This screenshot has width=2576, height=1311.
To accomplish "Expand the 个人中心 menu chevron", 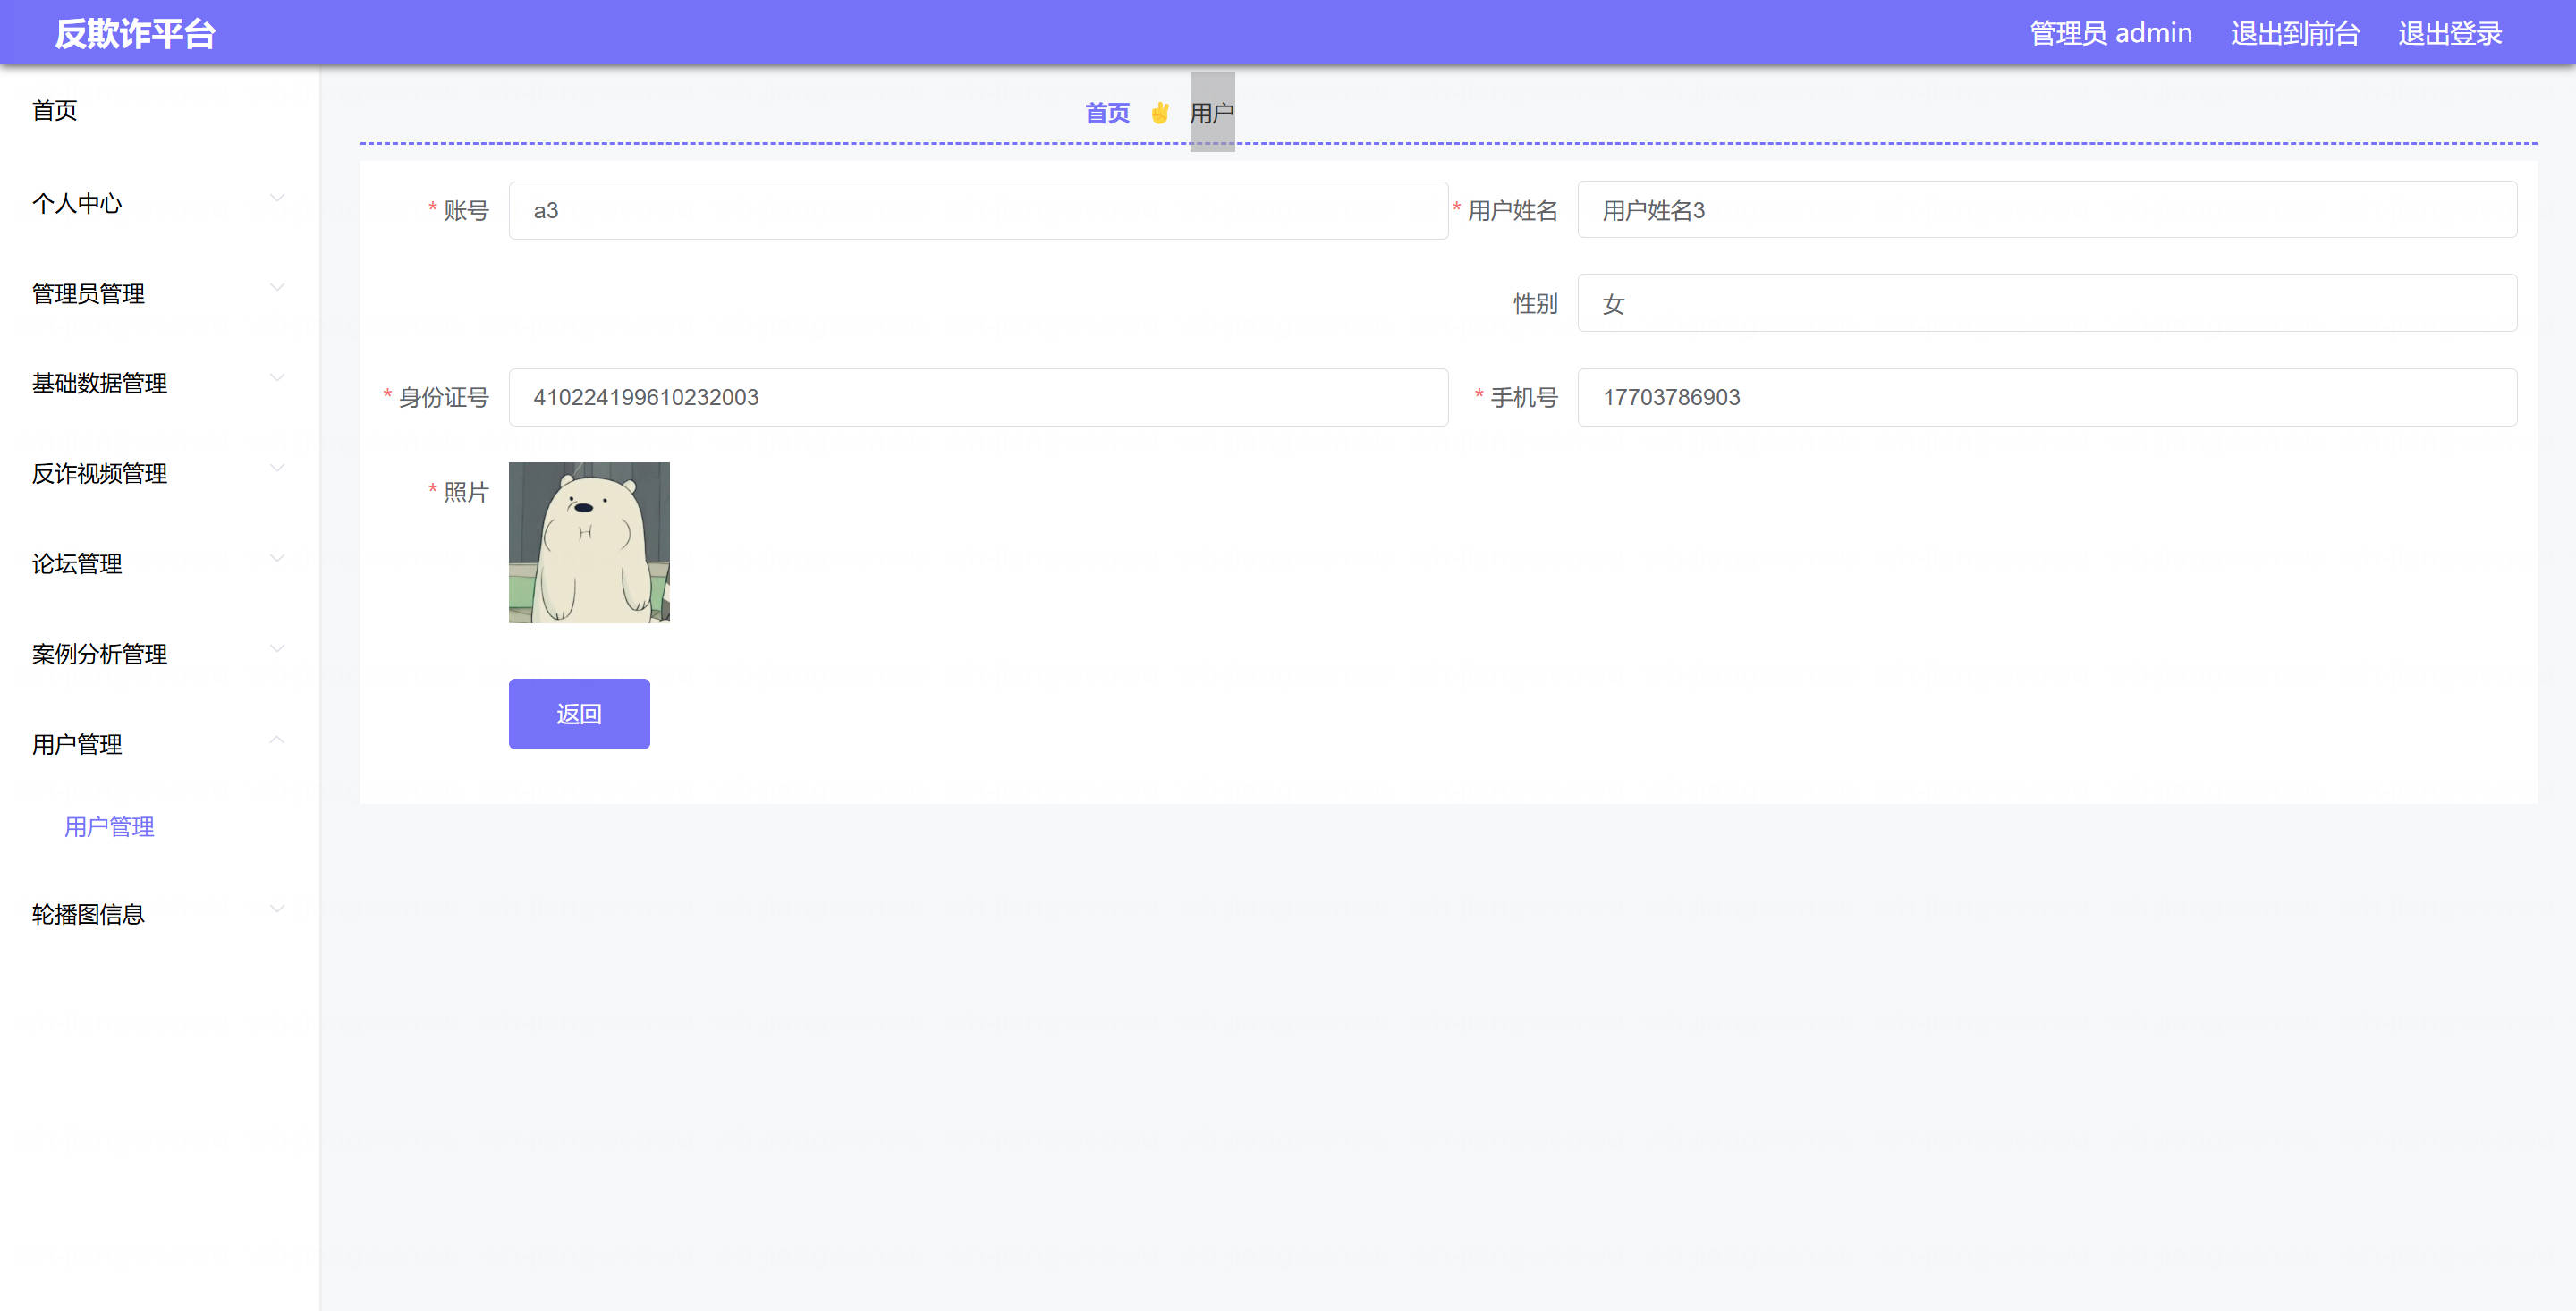I will click(277, 198).
